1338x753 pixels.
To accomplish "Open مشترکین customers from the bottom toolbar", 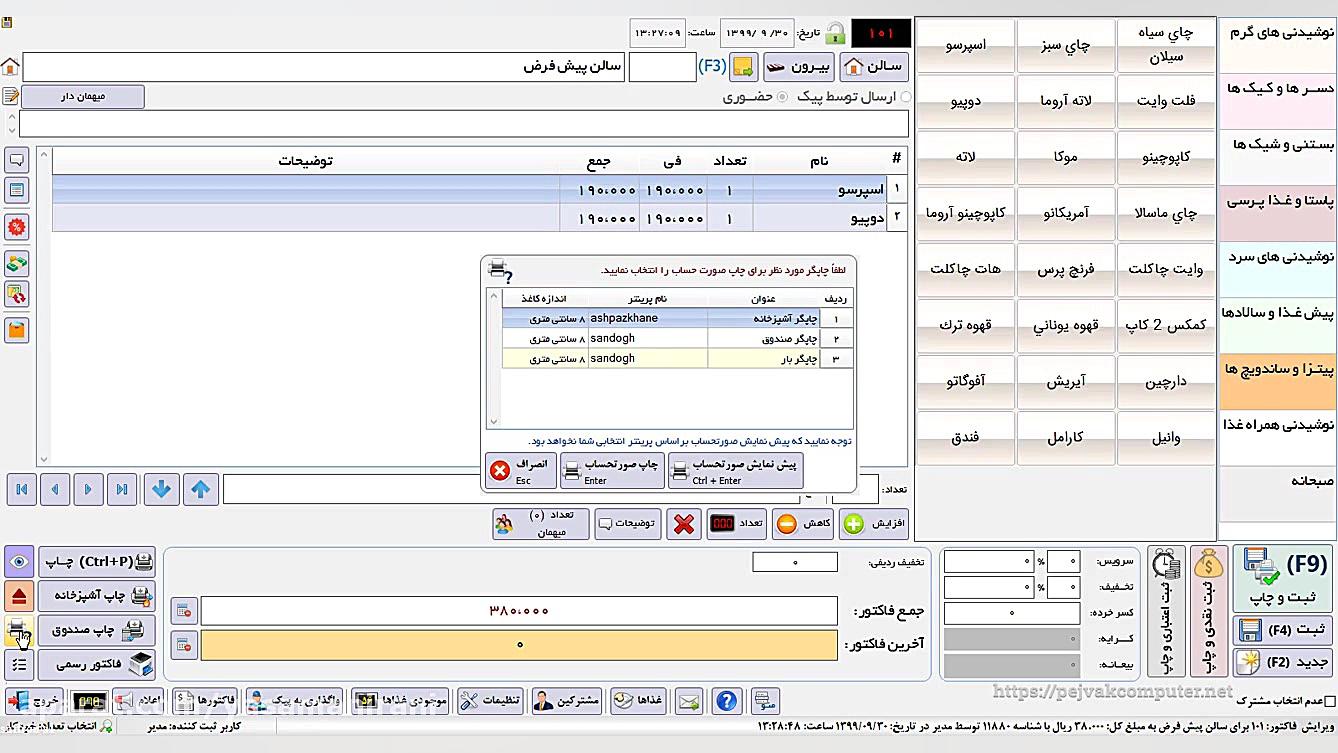I will [x=567, y=701].
